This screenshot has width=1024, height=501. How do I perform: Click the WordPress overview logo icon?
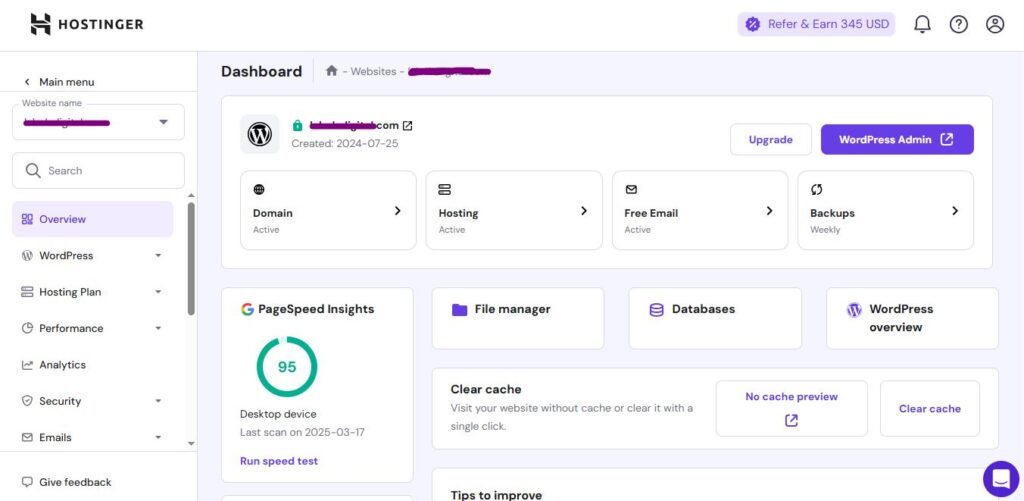coord(854,310)
